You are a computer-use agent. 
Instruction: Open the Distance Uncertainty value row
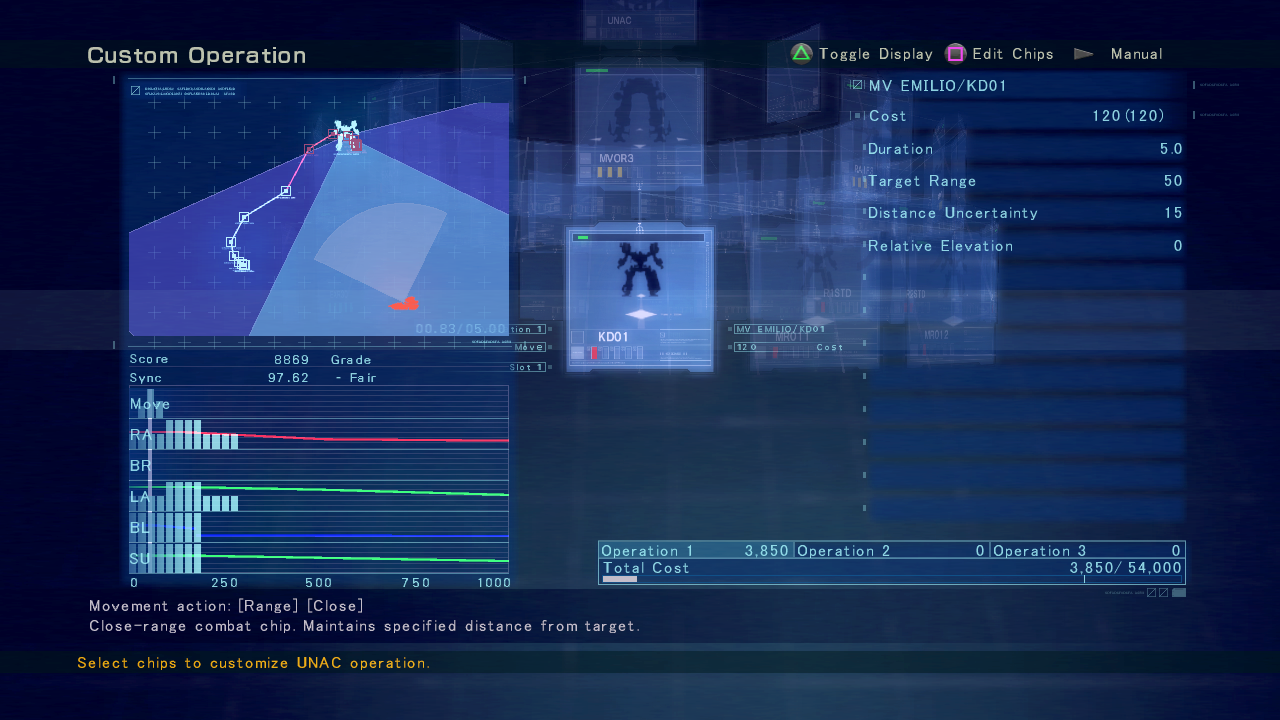[x=1025, y=213]
